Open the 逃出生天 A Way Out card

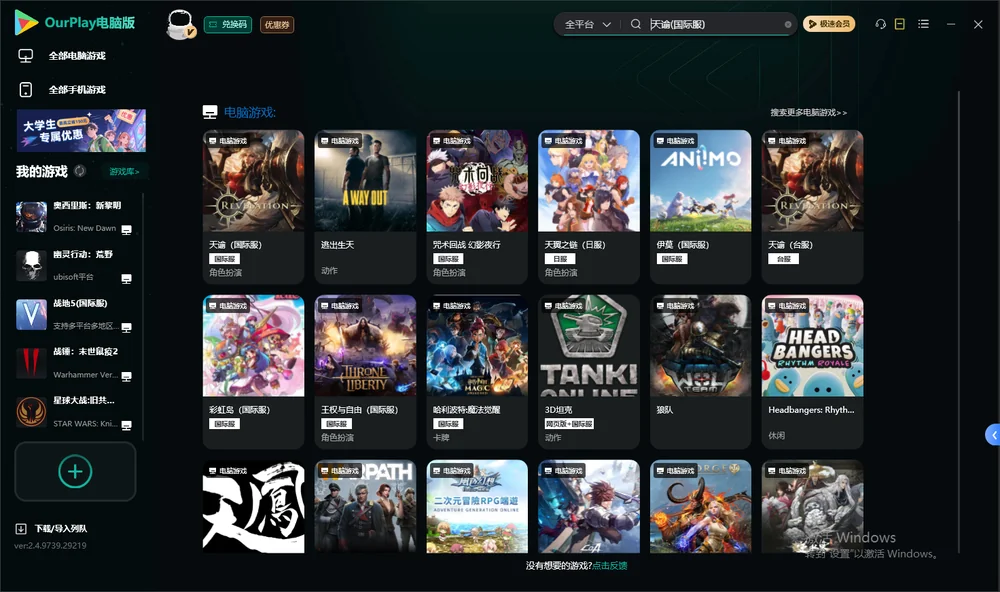point(365,207)
